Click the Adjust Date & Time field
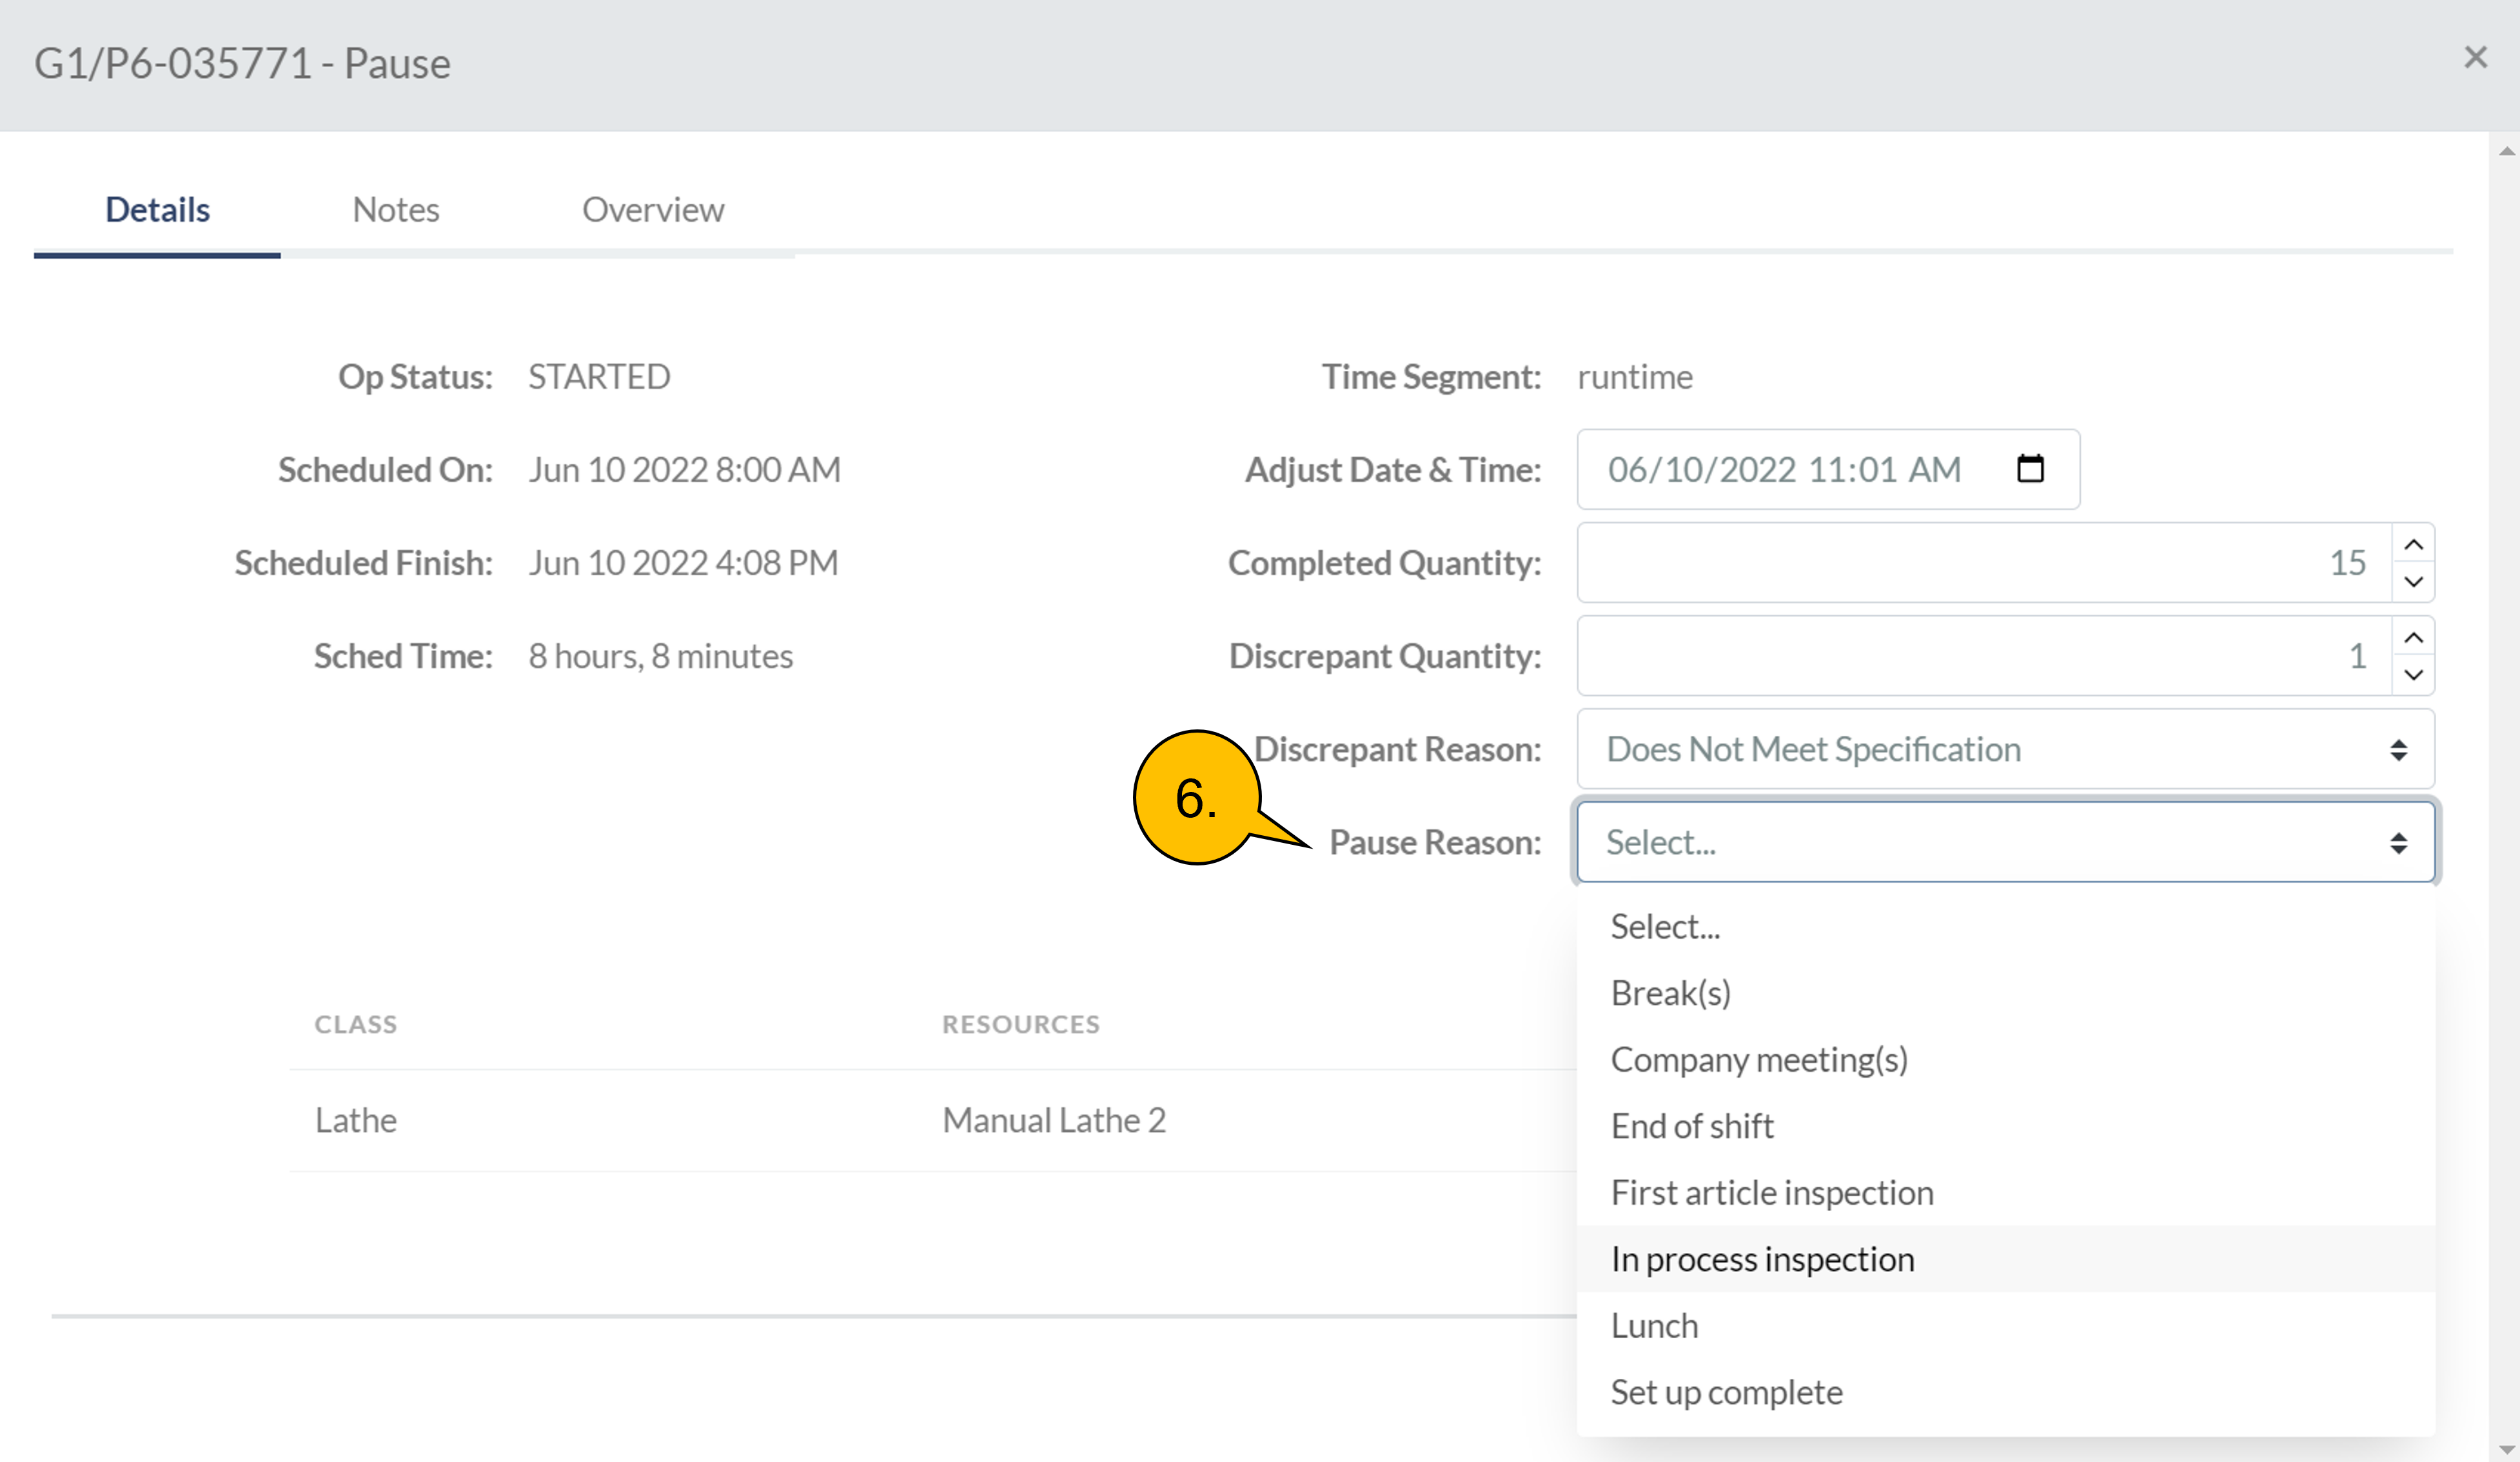Image resolution: width=2520 pixels, height=1462 pixels. (x=1784, y=470)
